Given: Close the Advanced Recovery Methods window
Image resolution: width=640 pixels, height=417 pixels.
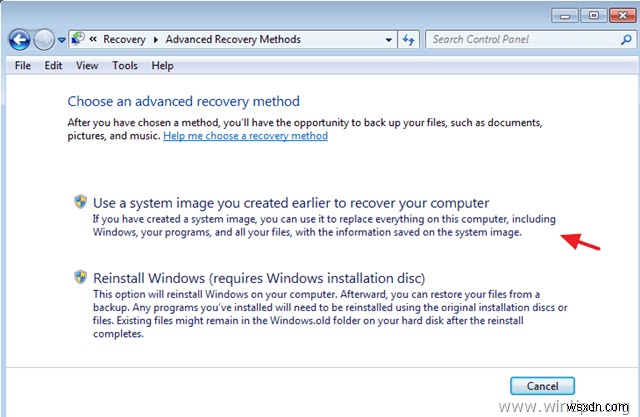Looking at the screenshot, I should [623, 16].
